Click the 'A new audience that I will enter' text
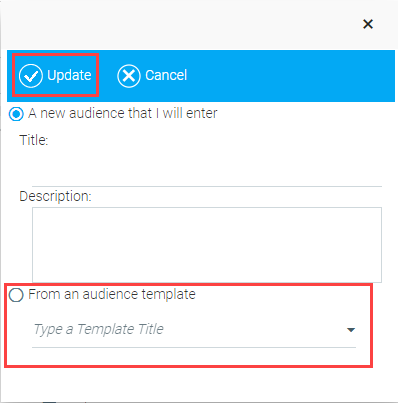 123,113
